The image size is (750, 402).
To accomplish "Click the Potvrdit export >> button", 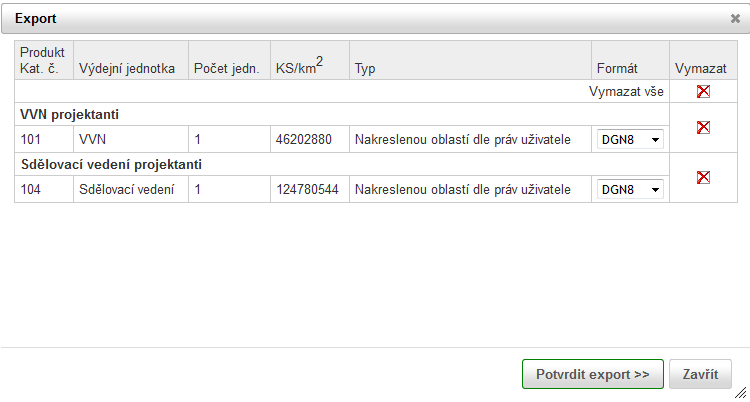I will pos(593,374).
